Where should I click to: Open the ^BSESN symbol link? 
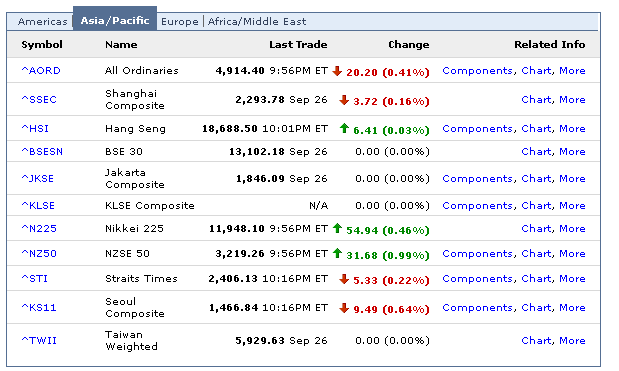point(42,152)
